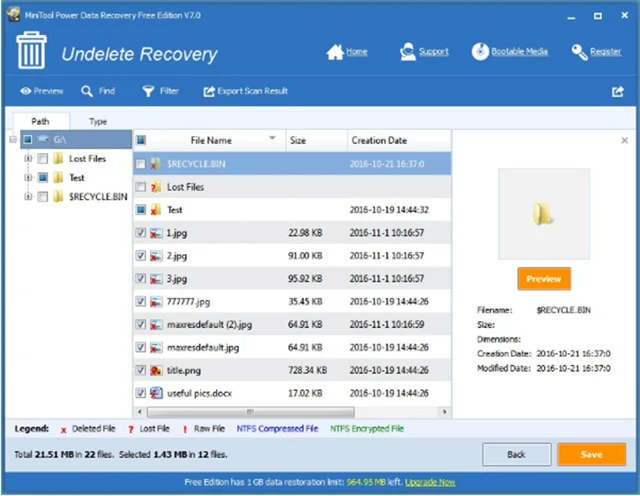Click the 1.jpg deleted image icon
The width and height of the screenshot is (640, 496).
pyautogui.click(x=156, y=233)
